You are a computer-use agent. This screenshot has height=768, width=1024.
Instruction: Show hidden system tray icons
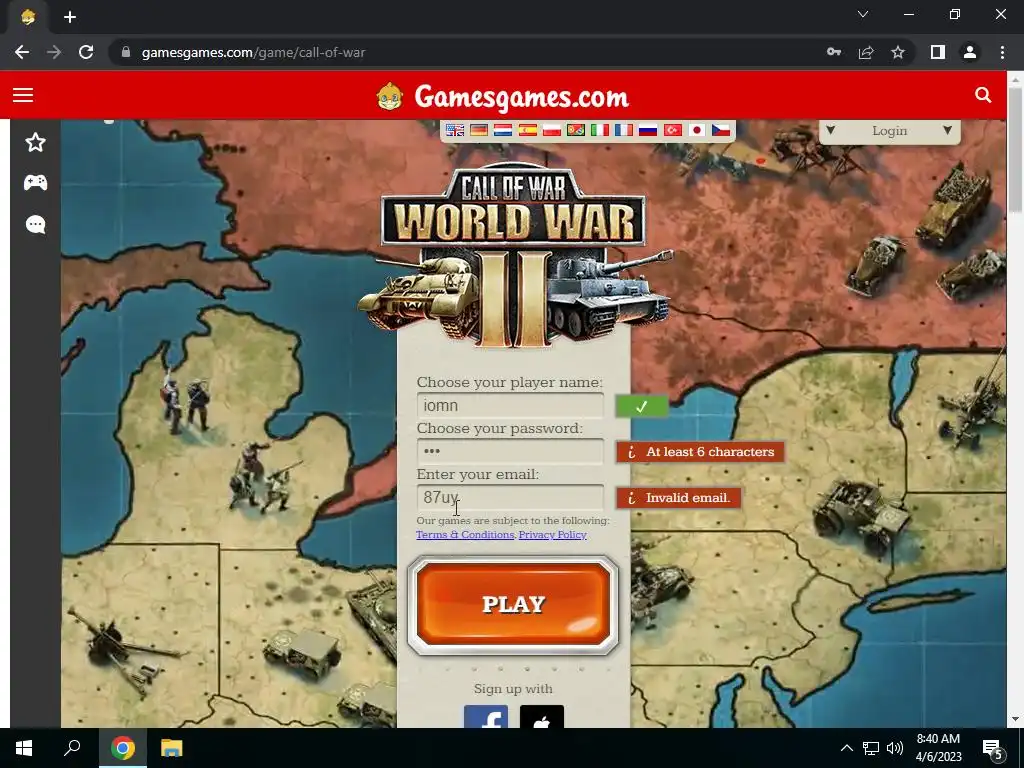pyautogui.click(x=846, y=748)
